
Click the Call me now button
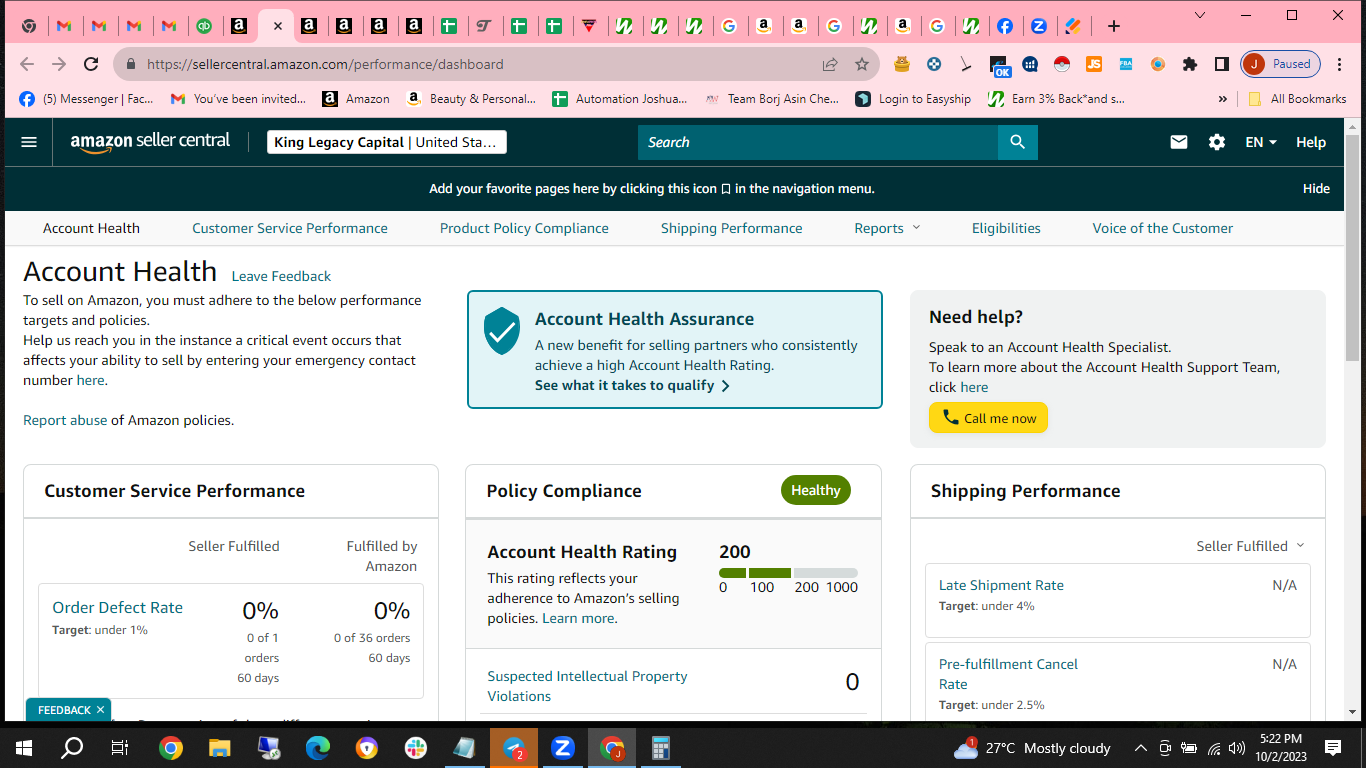(x=988, y=418)
